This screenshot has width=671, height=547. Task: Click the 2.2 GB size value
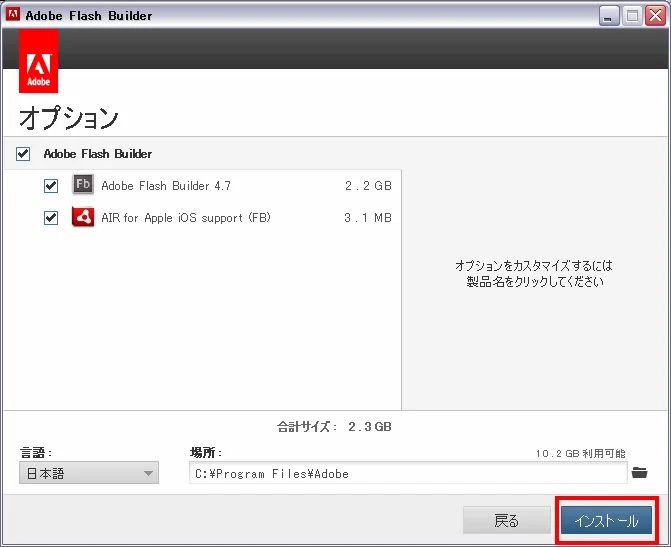pyautogui.click(x=368, y=186)
